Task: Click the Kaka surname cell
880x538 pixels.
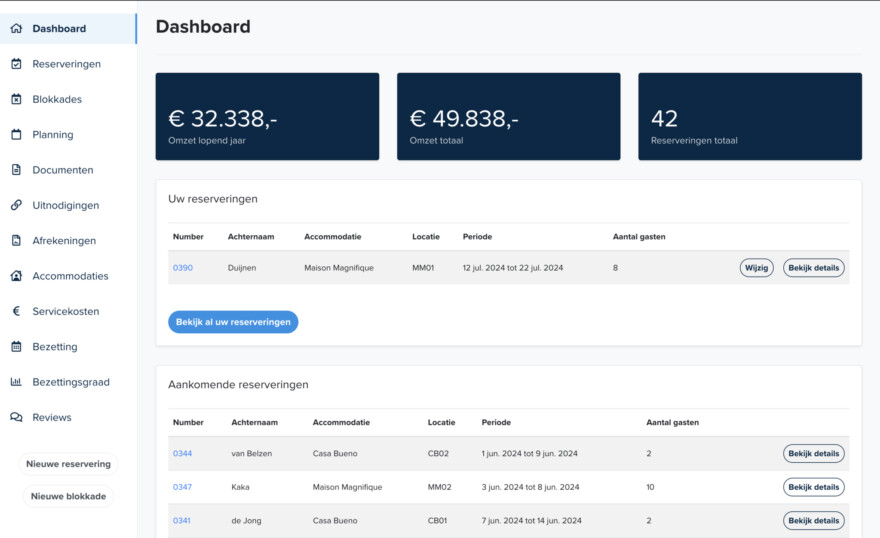Action: (240, 487)
